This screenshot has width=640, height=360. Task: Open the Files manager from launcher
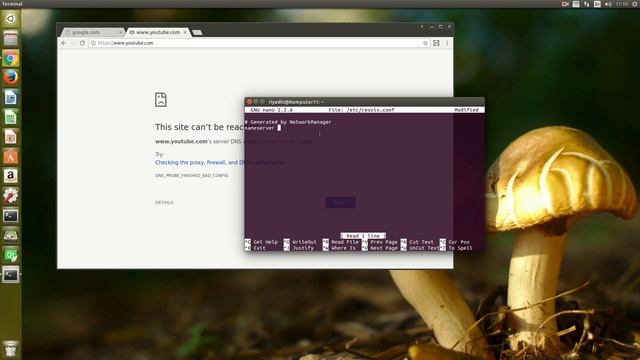pyautogui.click(x=11, y=39)
